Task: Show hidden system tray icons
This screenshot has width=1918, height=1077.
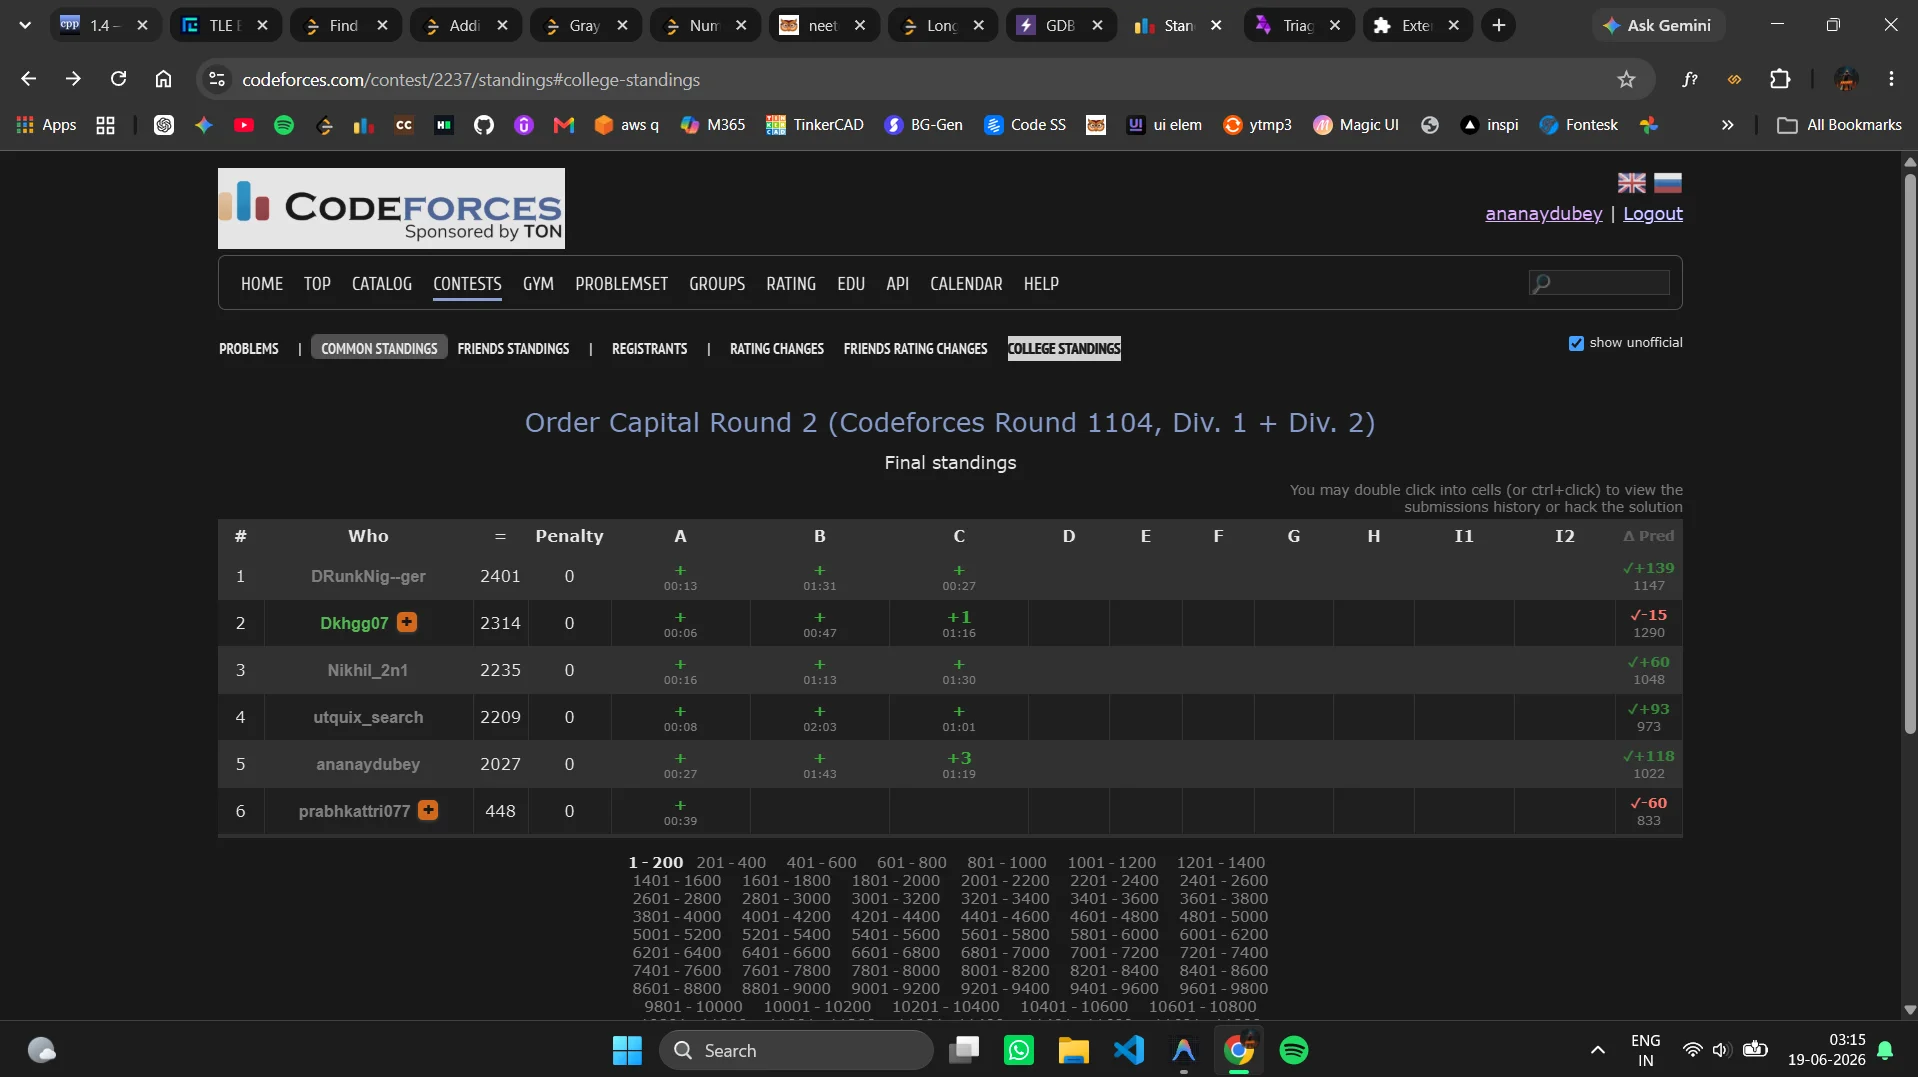Action: coord(1598,1050)
